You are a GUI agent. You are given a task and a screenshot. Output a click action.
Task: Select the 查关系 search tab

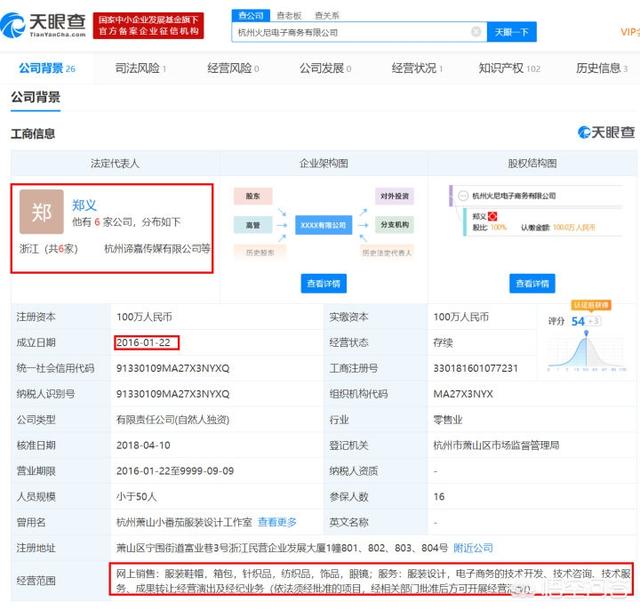[327, 16]
